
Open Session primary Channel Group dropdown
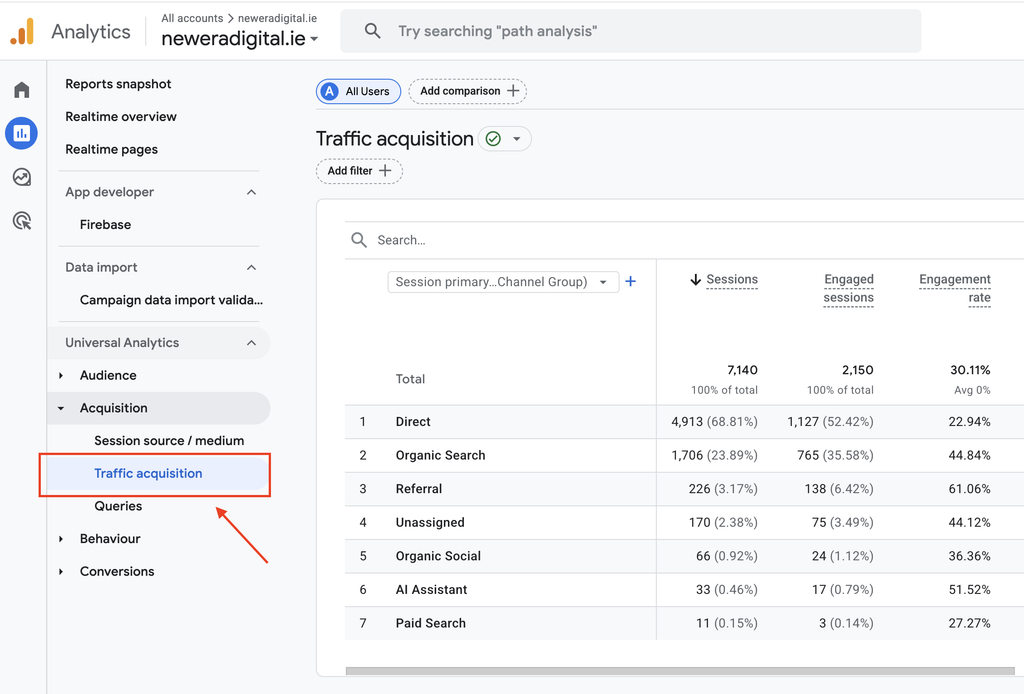click(503, 282)
